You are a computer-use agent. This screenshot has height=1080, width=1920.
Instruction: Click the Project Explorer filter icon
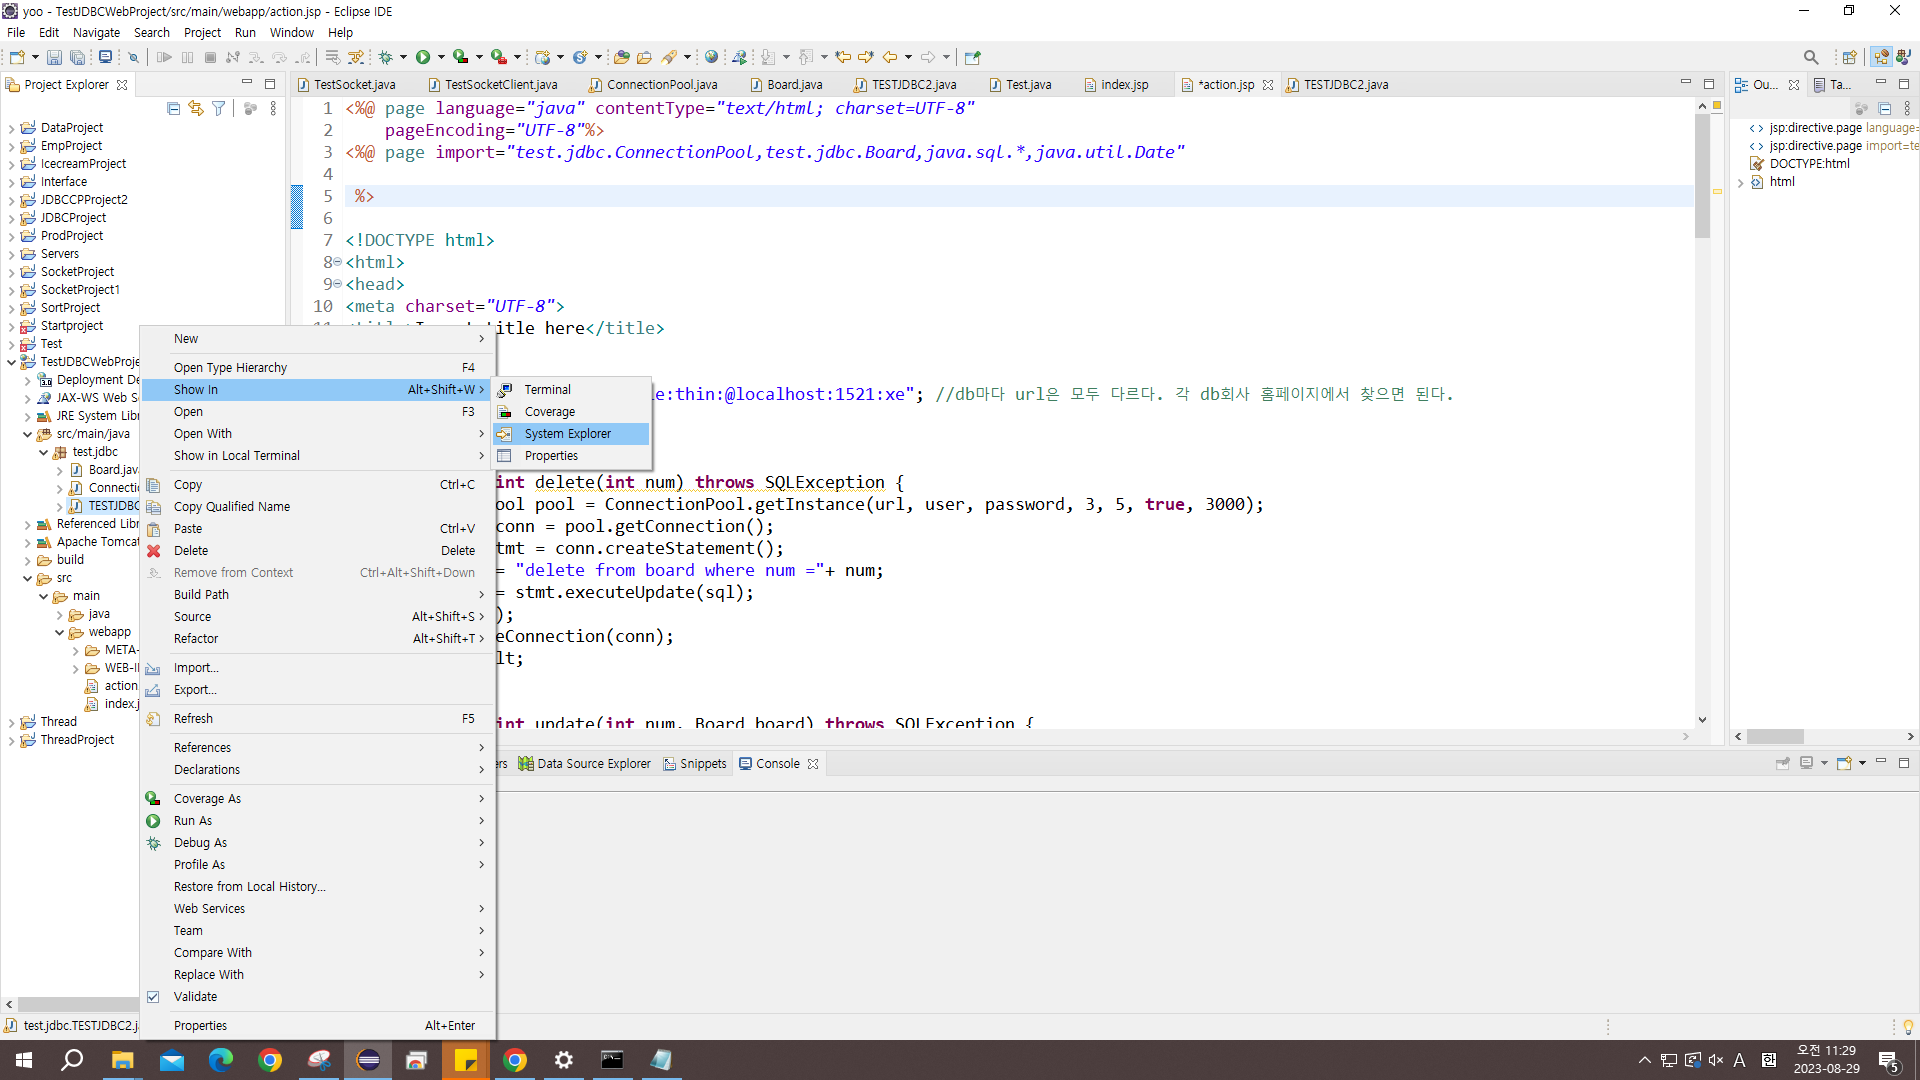(218, 108)
